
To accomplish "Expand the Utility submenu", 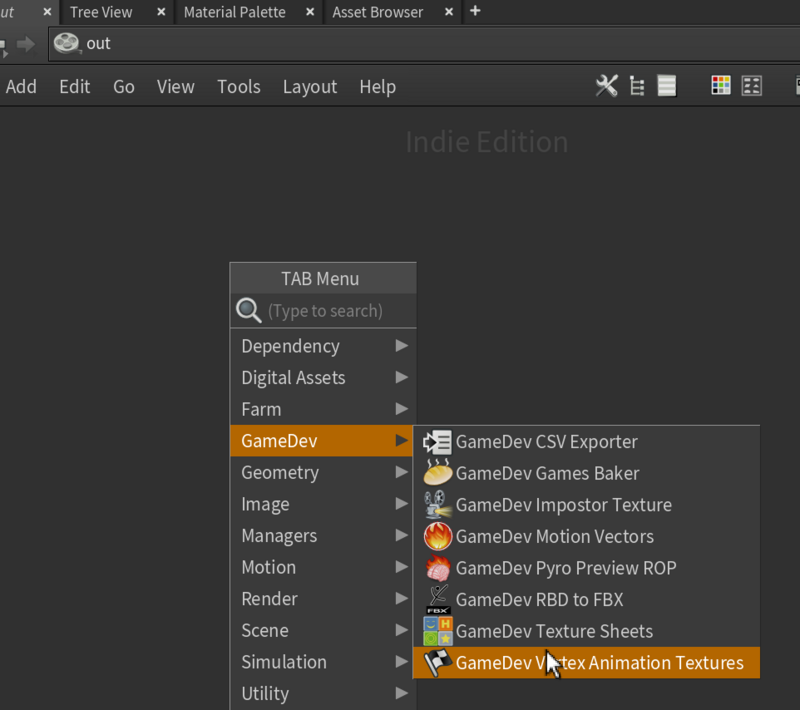I will coord(323,694).
